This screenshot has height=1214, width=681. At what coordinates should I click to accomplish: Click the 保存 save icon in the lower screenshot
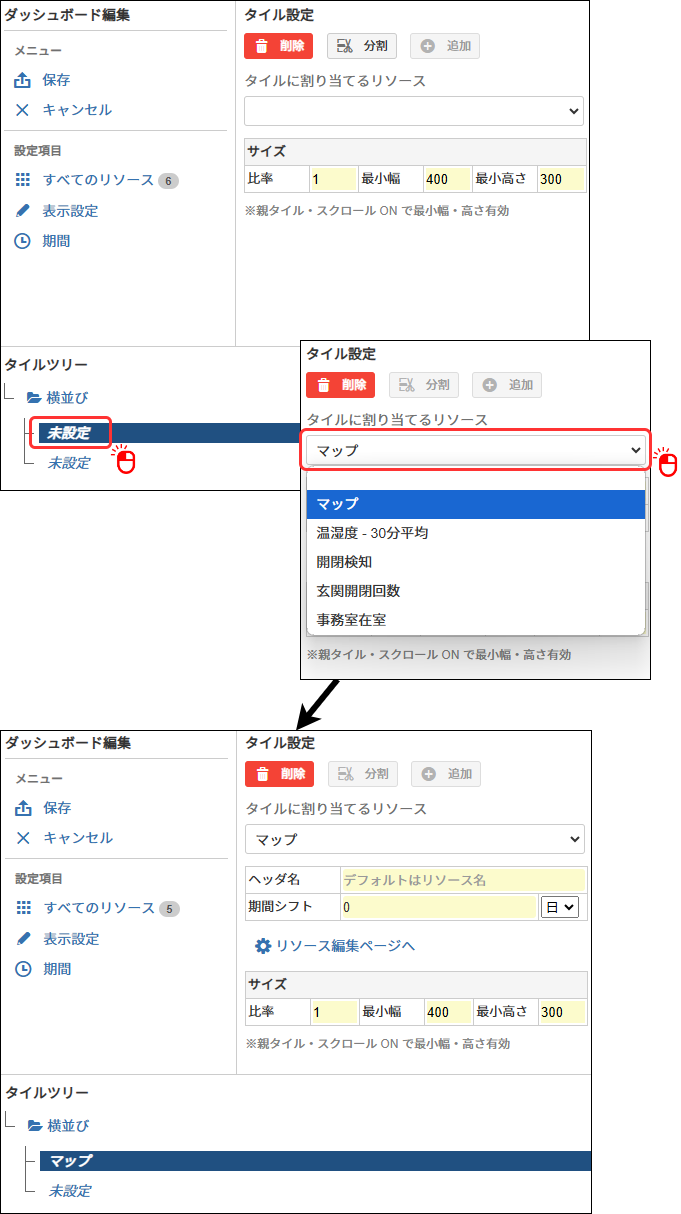coord(24,809)
